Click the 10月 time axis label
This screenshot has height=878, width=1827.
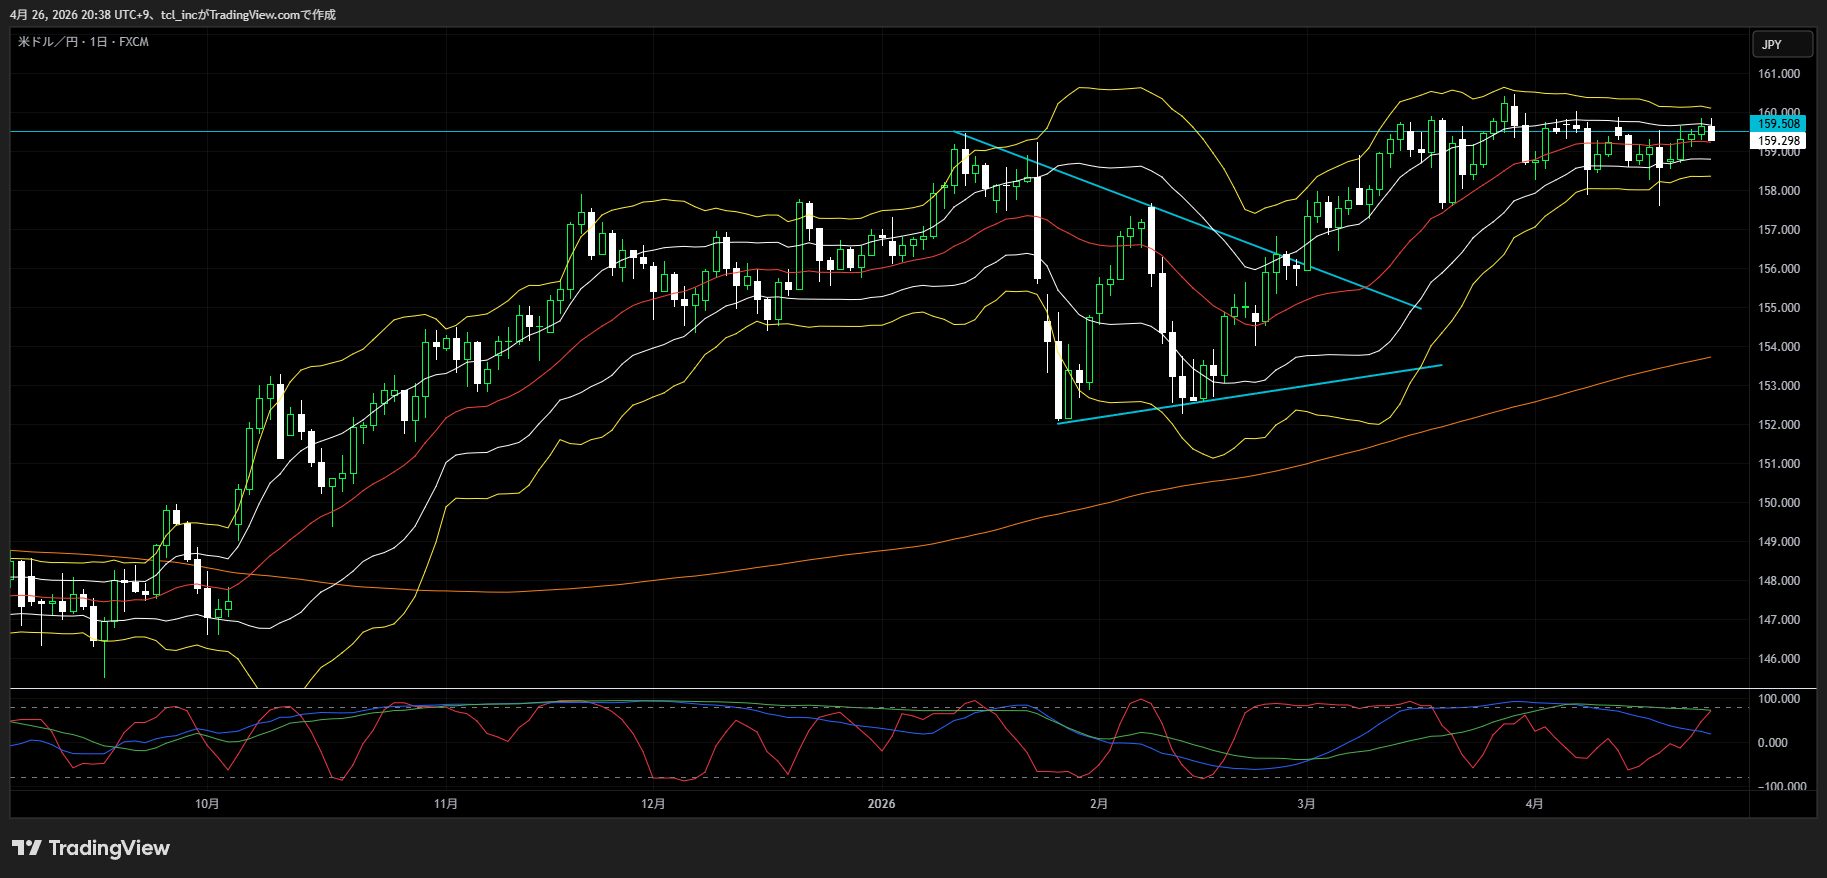[x=207, y=804]
